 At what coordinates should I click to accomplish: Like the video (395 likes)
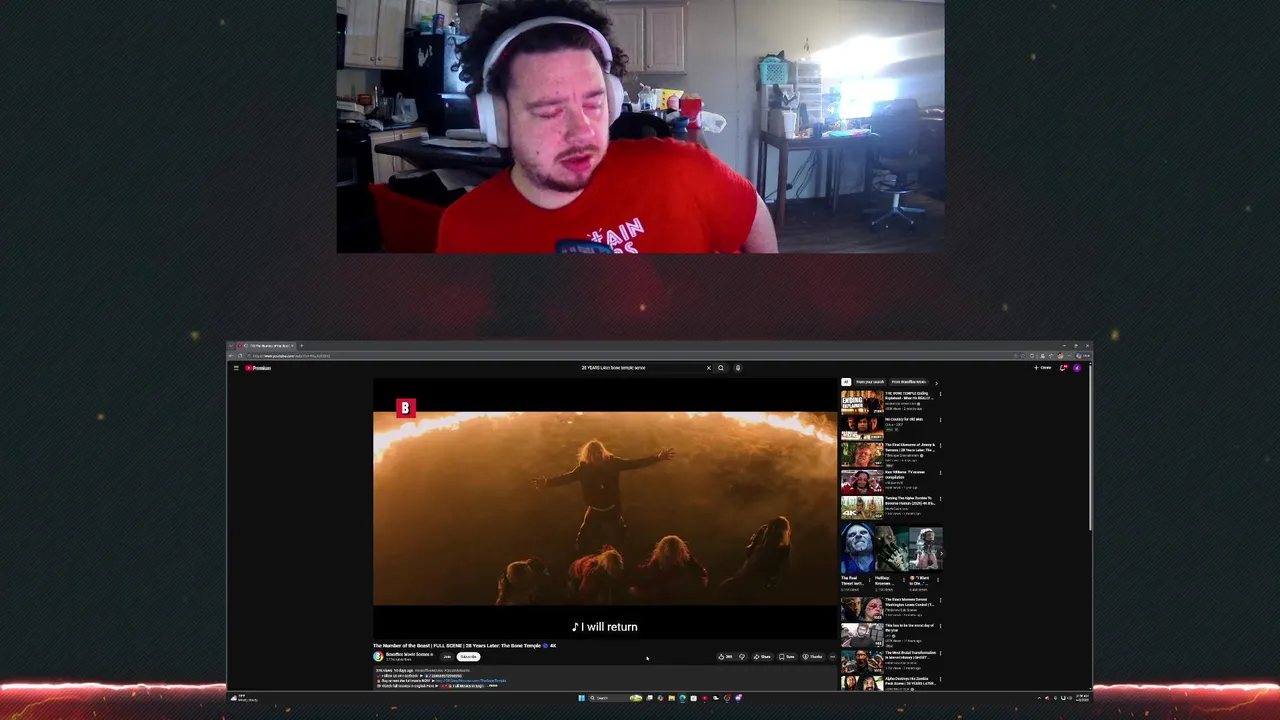[726, 657]
